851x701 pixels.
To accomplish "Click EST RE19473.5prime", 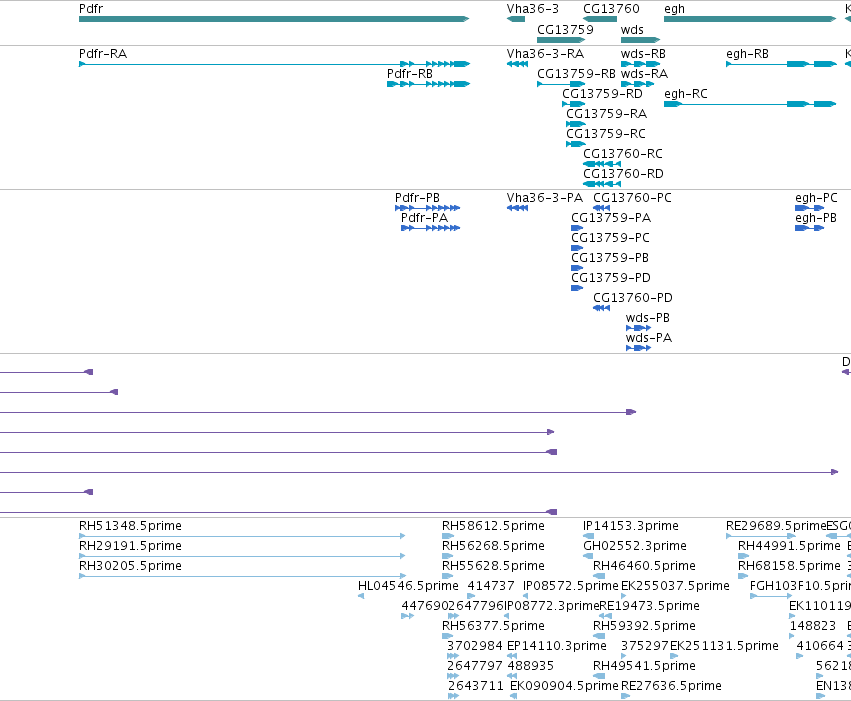I will [649, 606].
